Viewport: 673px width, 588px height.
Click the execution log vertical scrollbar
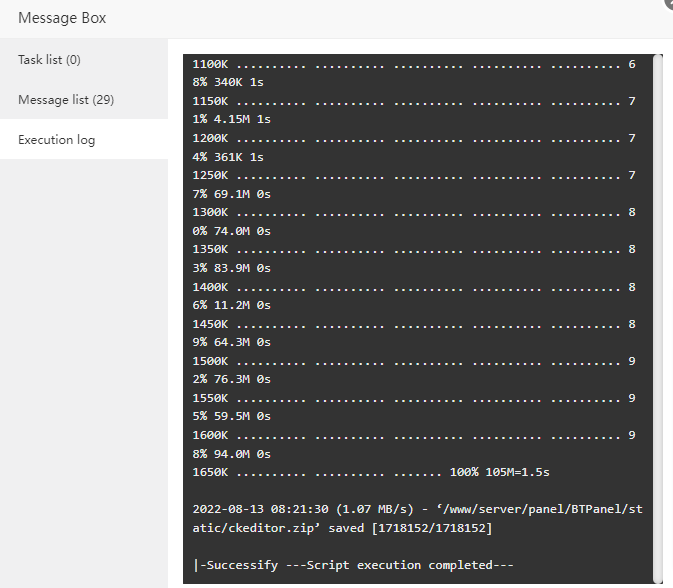657,300
